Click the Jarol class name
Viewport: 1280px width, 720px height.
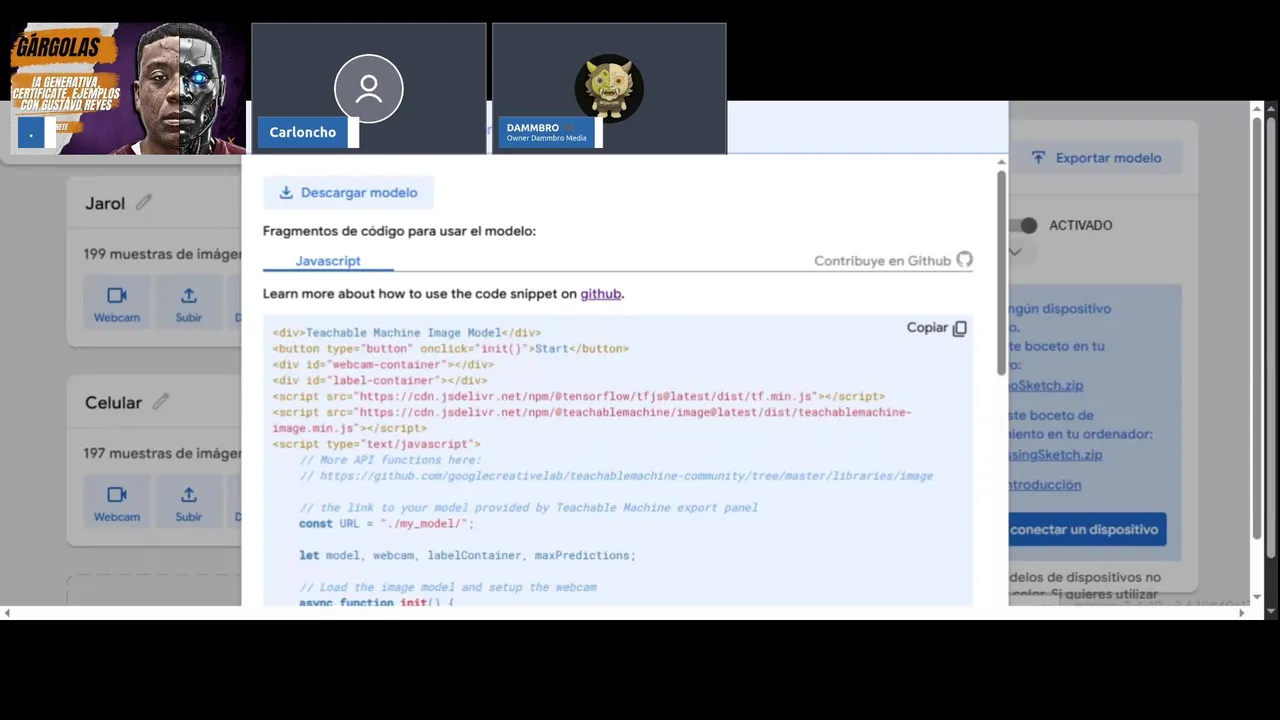(x=105, y=203)
